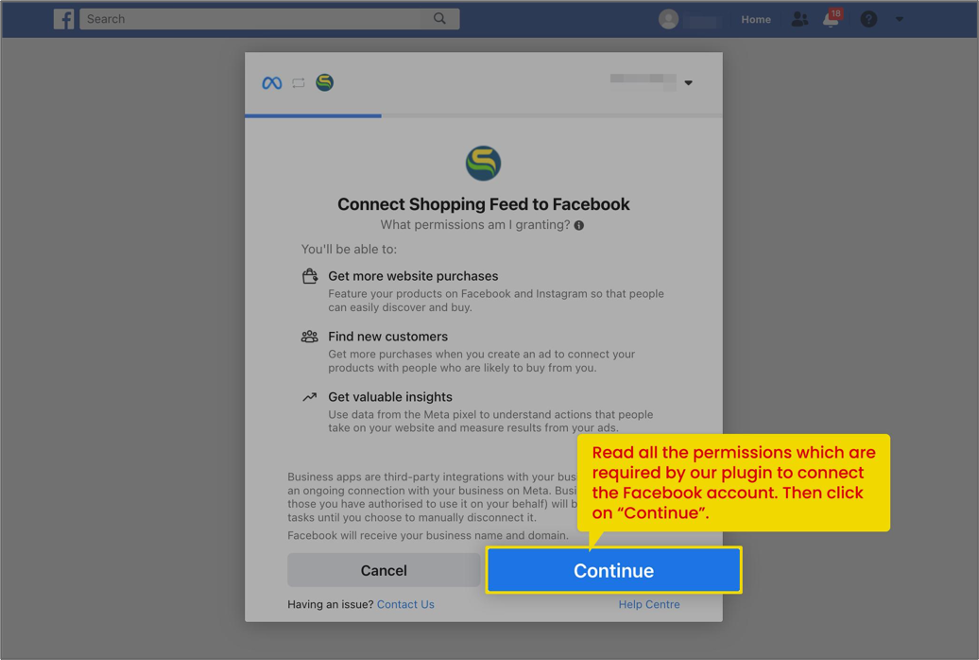979x660 pixels.
Task: Click the Continue button
Action: point(614,570)
